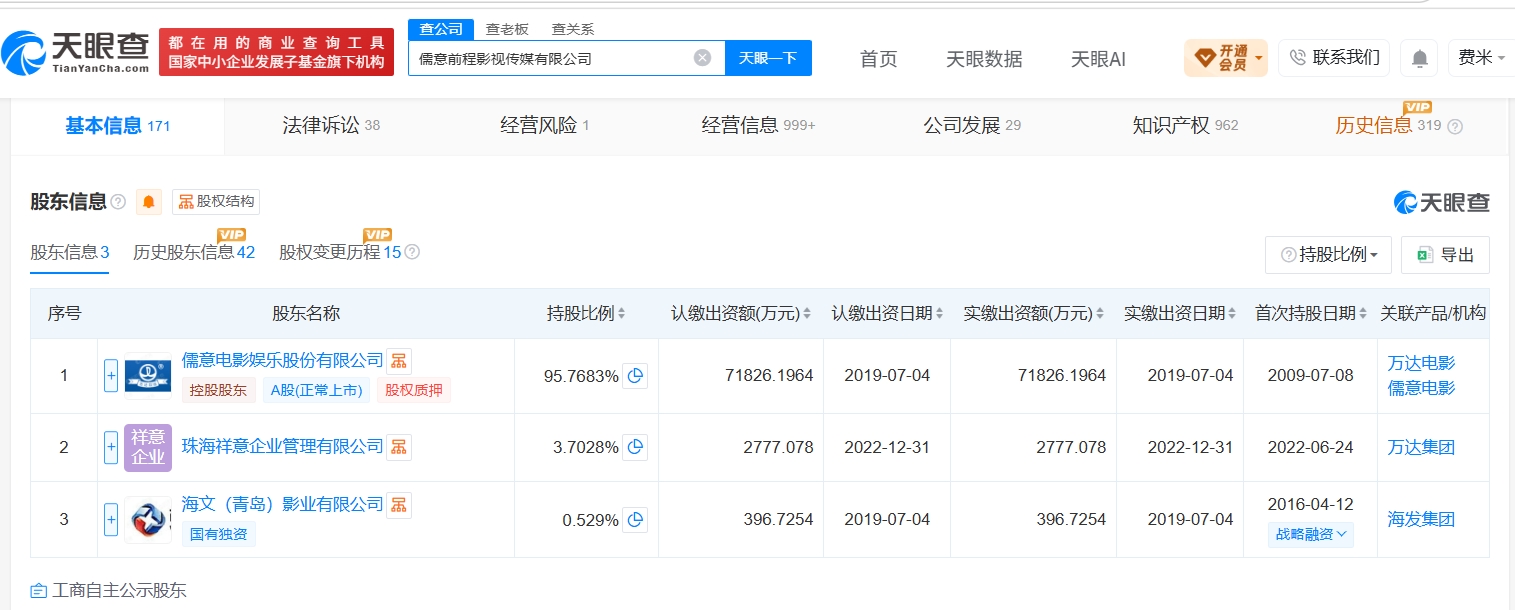Switch to the 法律诉讼 tab

(x=331, y=125)
